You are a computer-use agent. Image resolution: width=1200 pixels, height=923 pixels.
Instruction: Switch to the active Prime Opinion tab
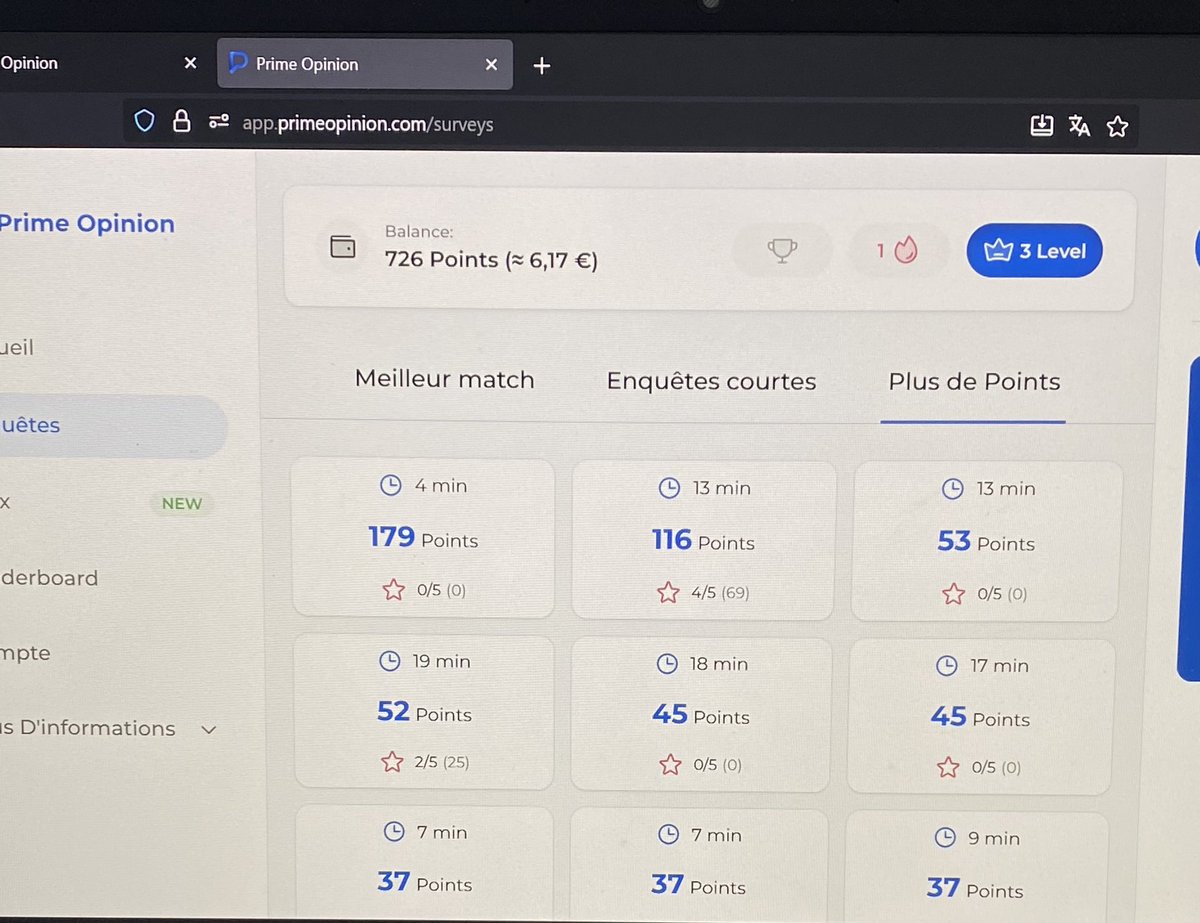[365, 64]
